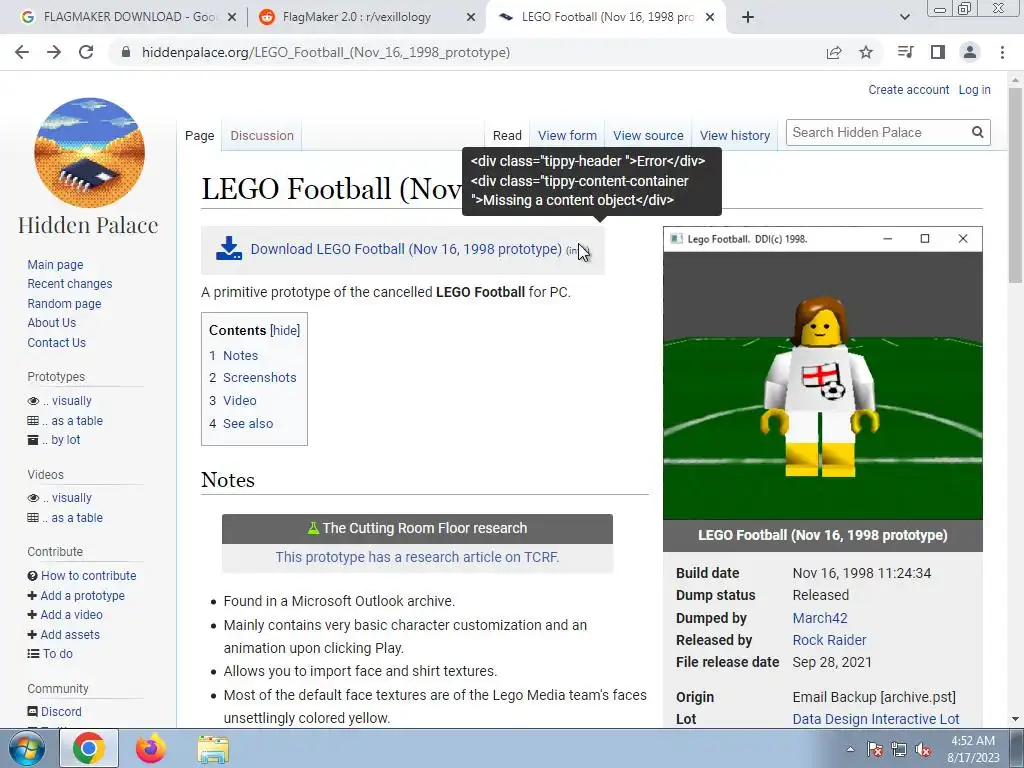Go forward with the forward arrow

(x=54, y=52)
